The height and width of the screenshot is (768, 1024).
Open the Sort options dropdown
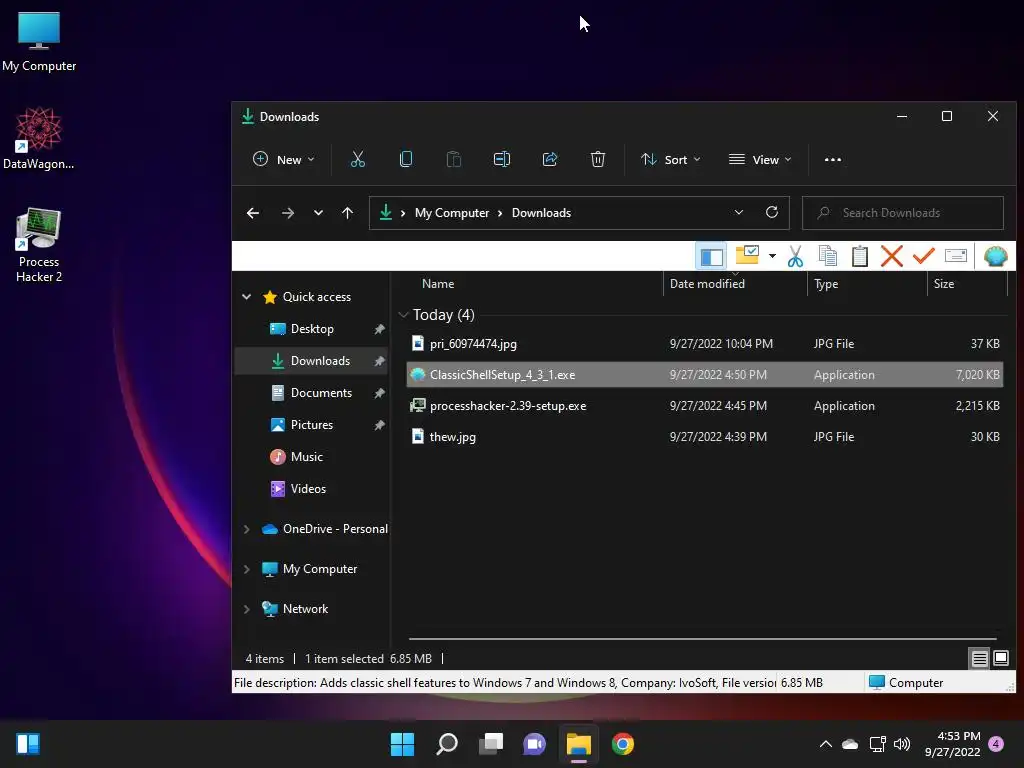point(670,159)
